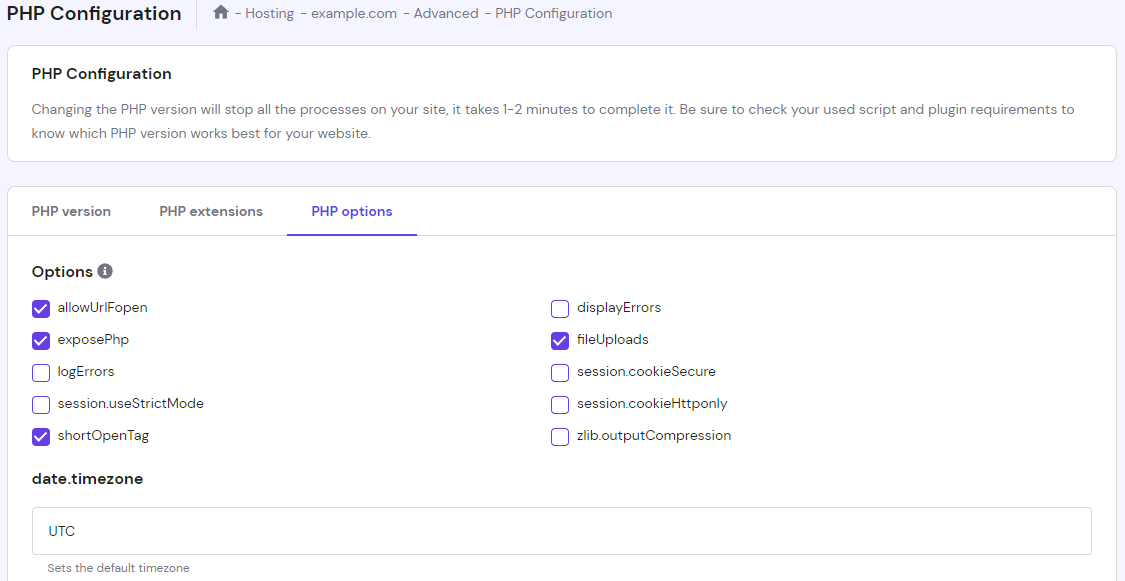Navigate to Advanced via breadcrumb
The image size is (1125, 581).
(x=446, y=13)
